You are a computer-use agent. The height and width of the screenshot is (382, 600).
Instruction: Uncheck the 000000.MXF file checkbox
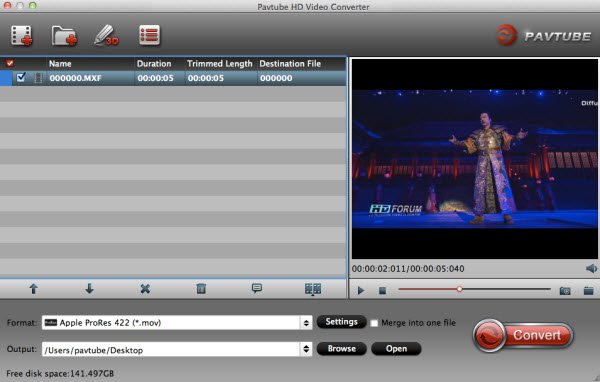[x=21, y=78]
